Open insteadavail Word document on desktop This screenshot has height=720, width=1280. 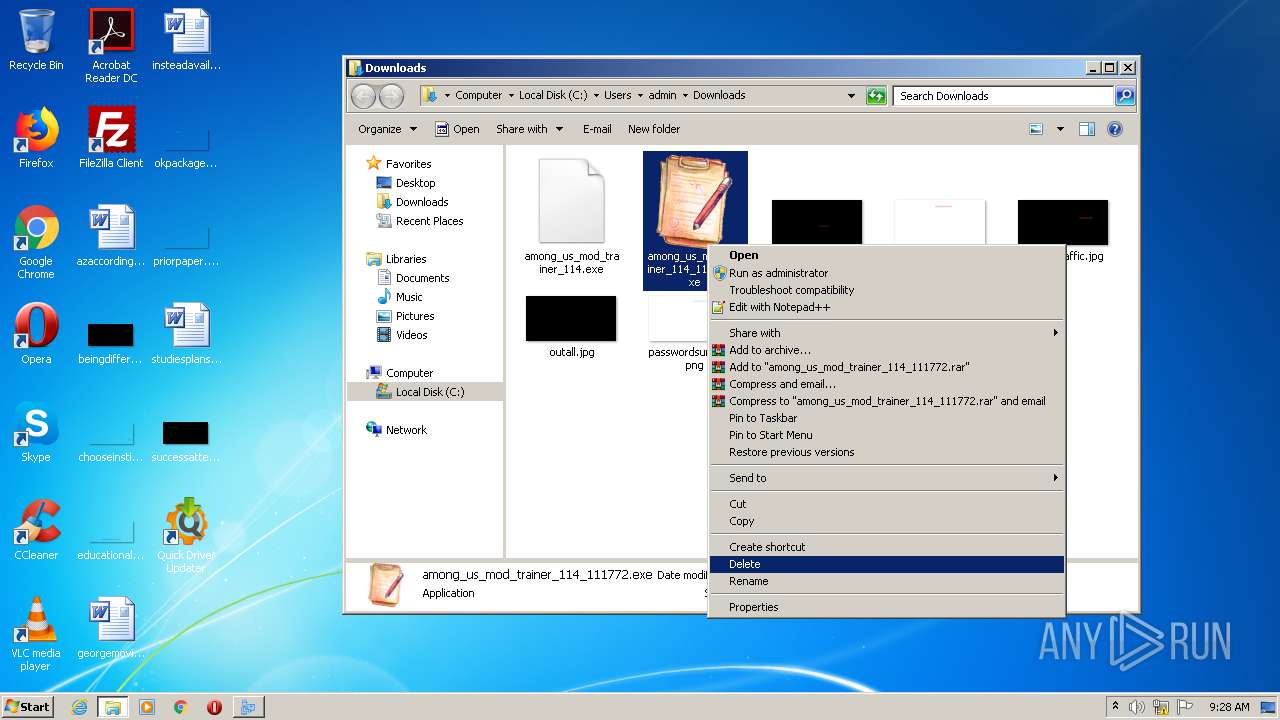coord(186,40)
